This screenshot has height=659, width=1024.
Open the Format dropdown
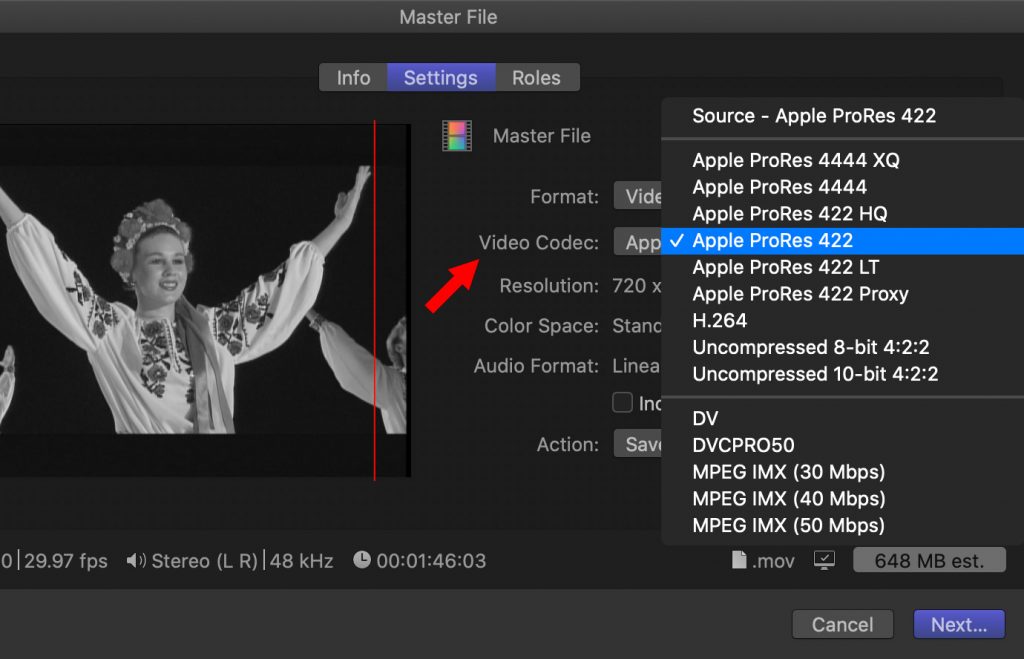pos(641,196)
